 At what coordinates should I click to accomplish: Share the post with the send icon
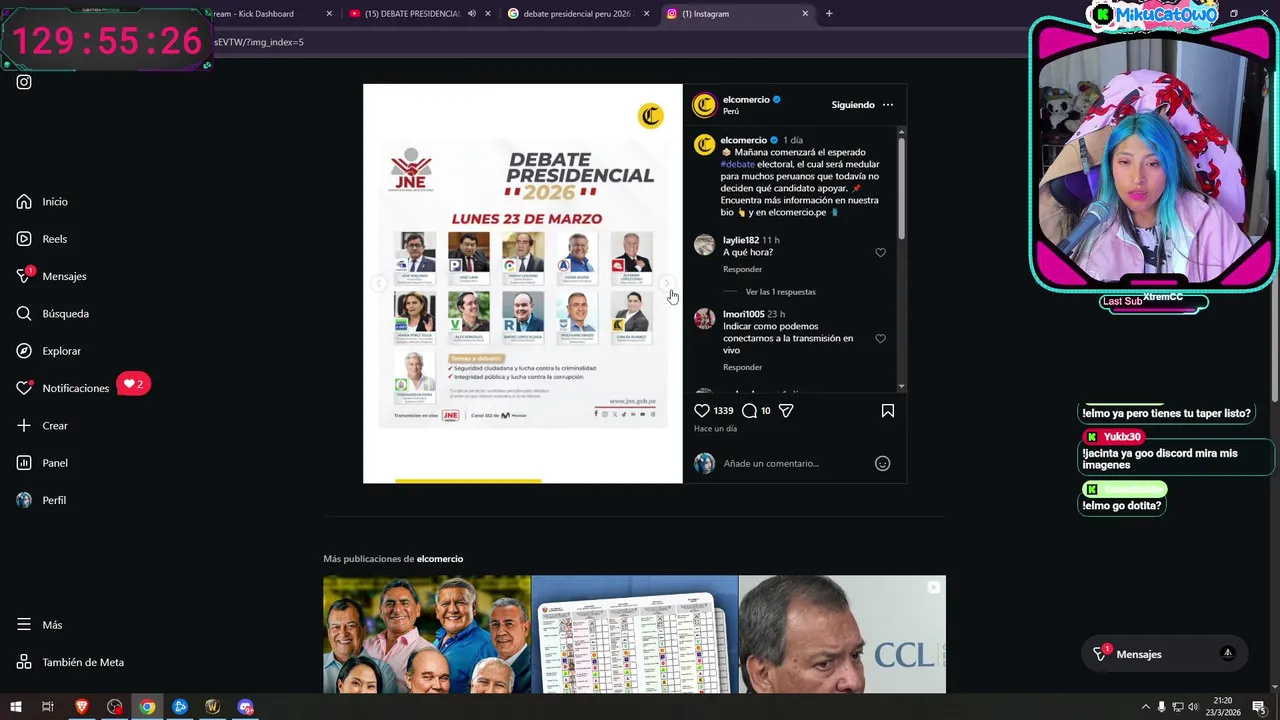[786, 410]
